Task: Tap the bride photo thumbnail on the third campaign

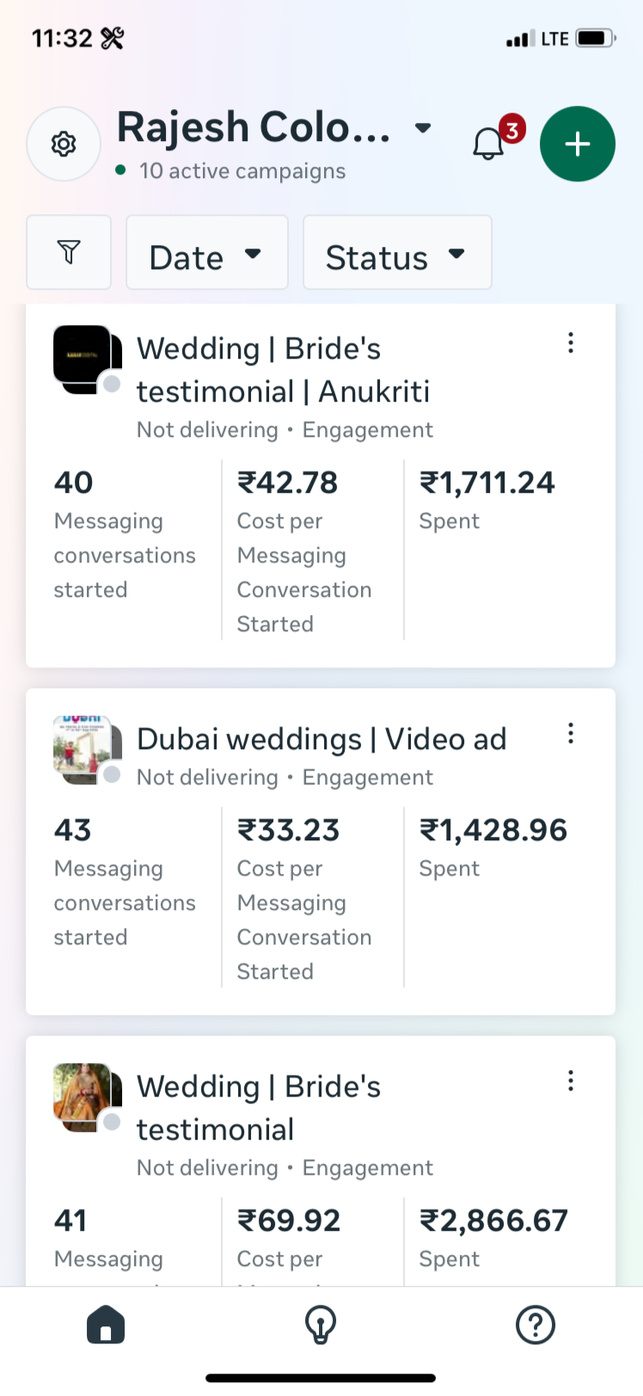Action: (x=84, y=1096)
